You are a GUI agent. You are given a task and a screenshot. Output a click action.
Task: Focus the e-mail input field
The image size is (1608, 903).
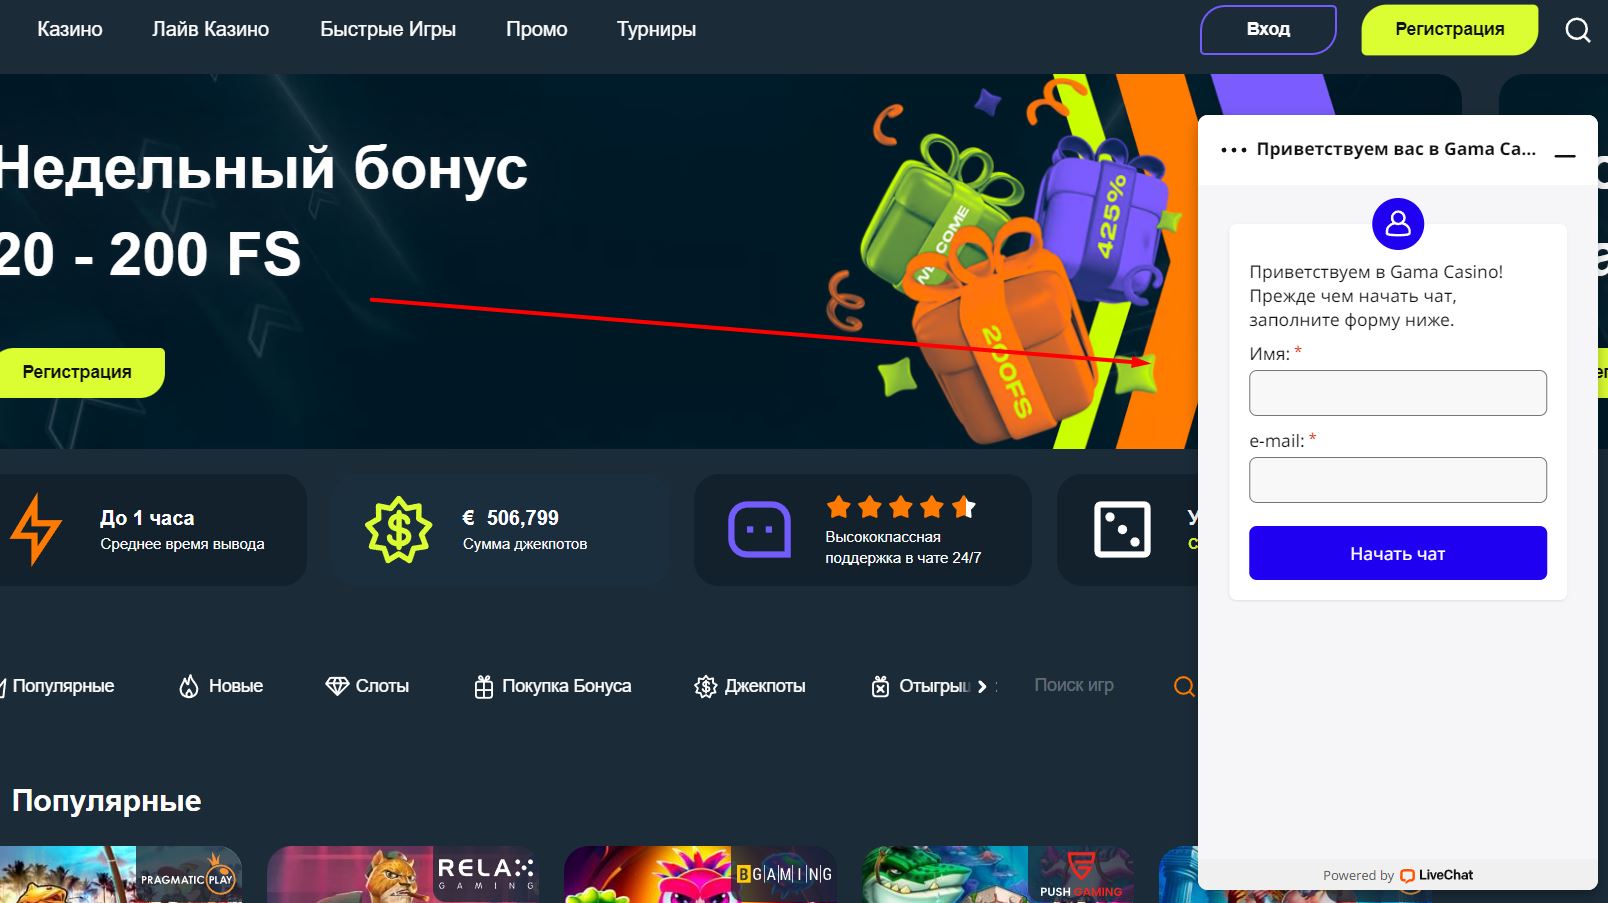[x=1397, y=480]
